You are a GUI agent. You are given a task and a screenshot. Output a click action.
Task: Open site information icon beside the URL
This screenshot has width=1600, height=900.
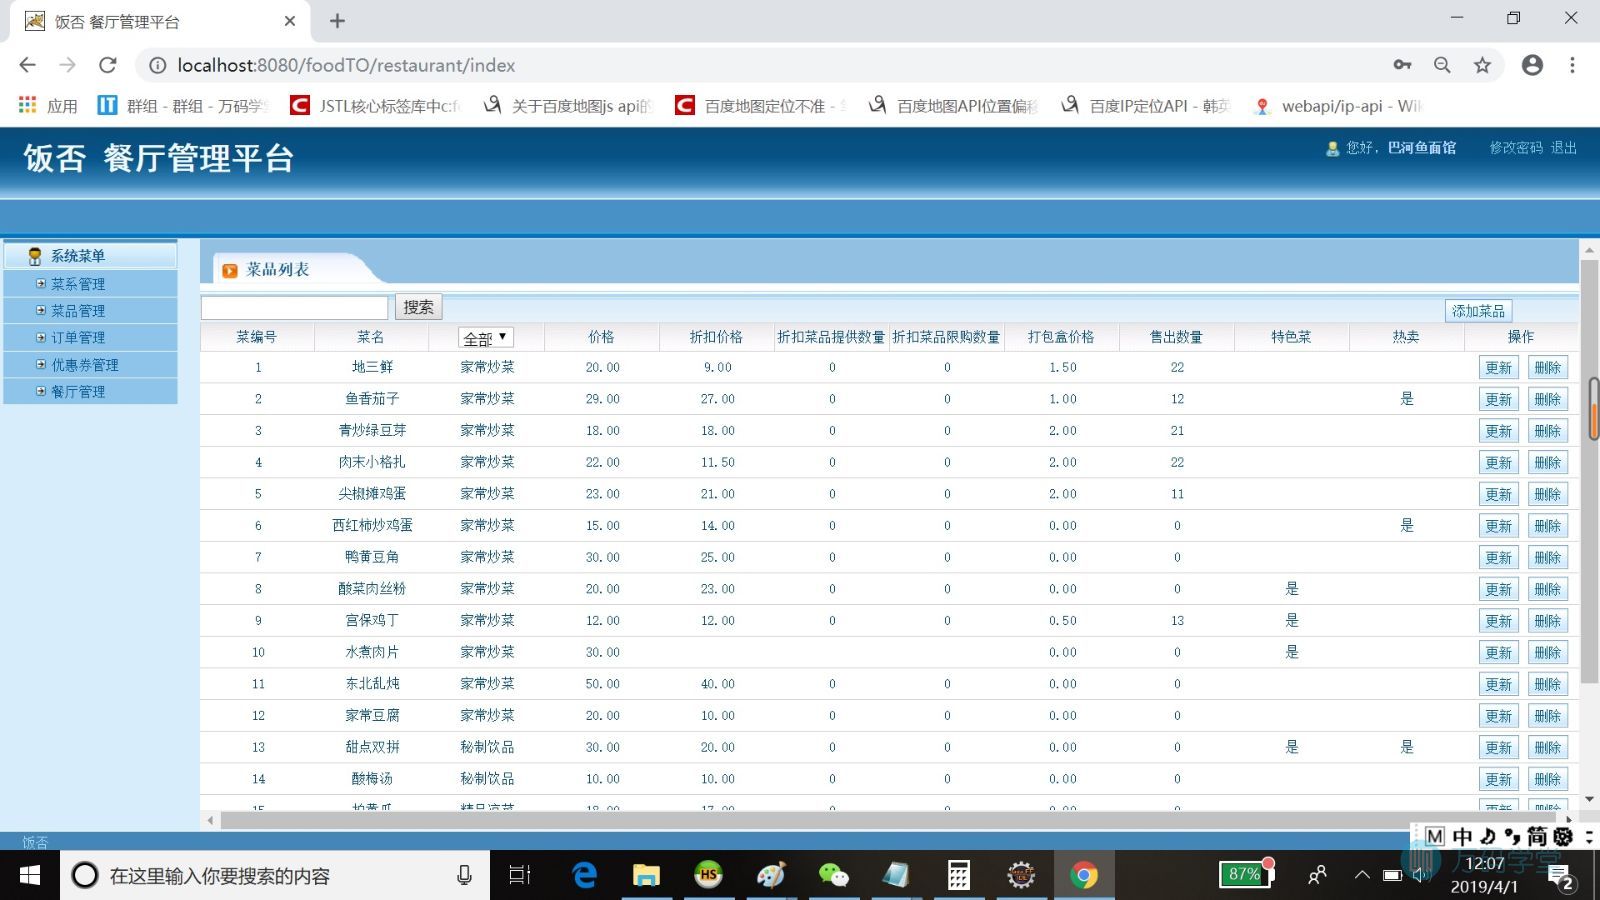157,65
